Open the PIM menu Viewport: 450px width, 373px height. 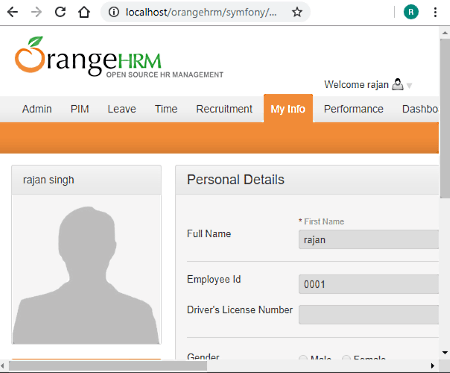pyautogui.click(x=80, y=109)
